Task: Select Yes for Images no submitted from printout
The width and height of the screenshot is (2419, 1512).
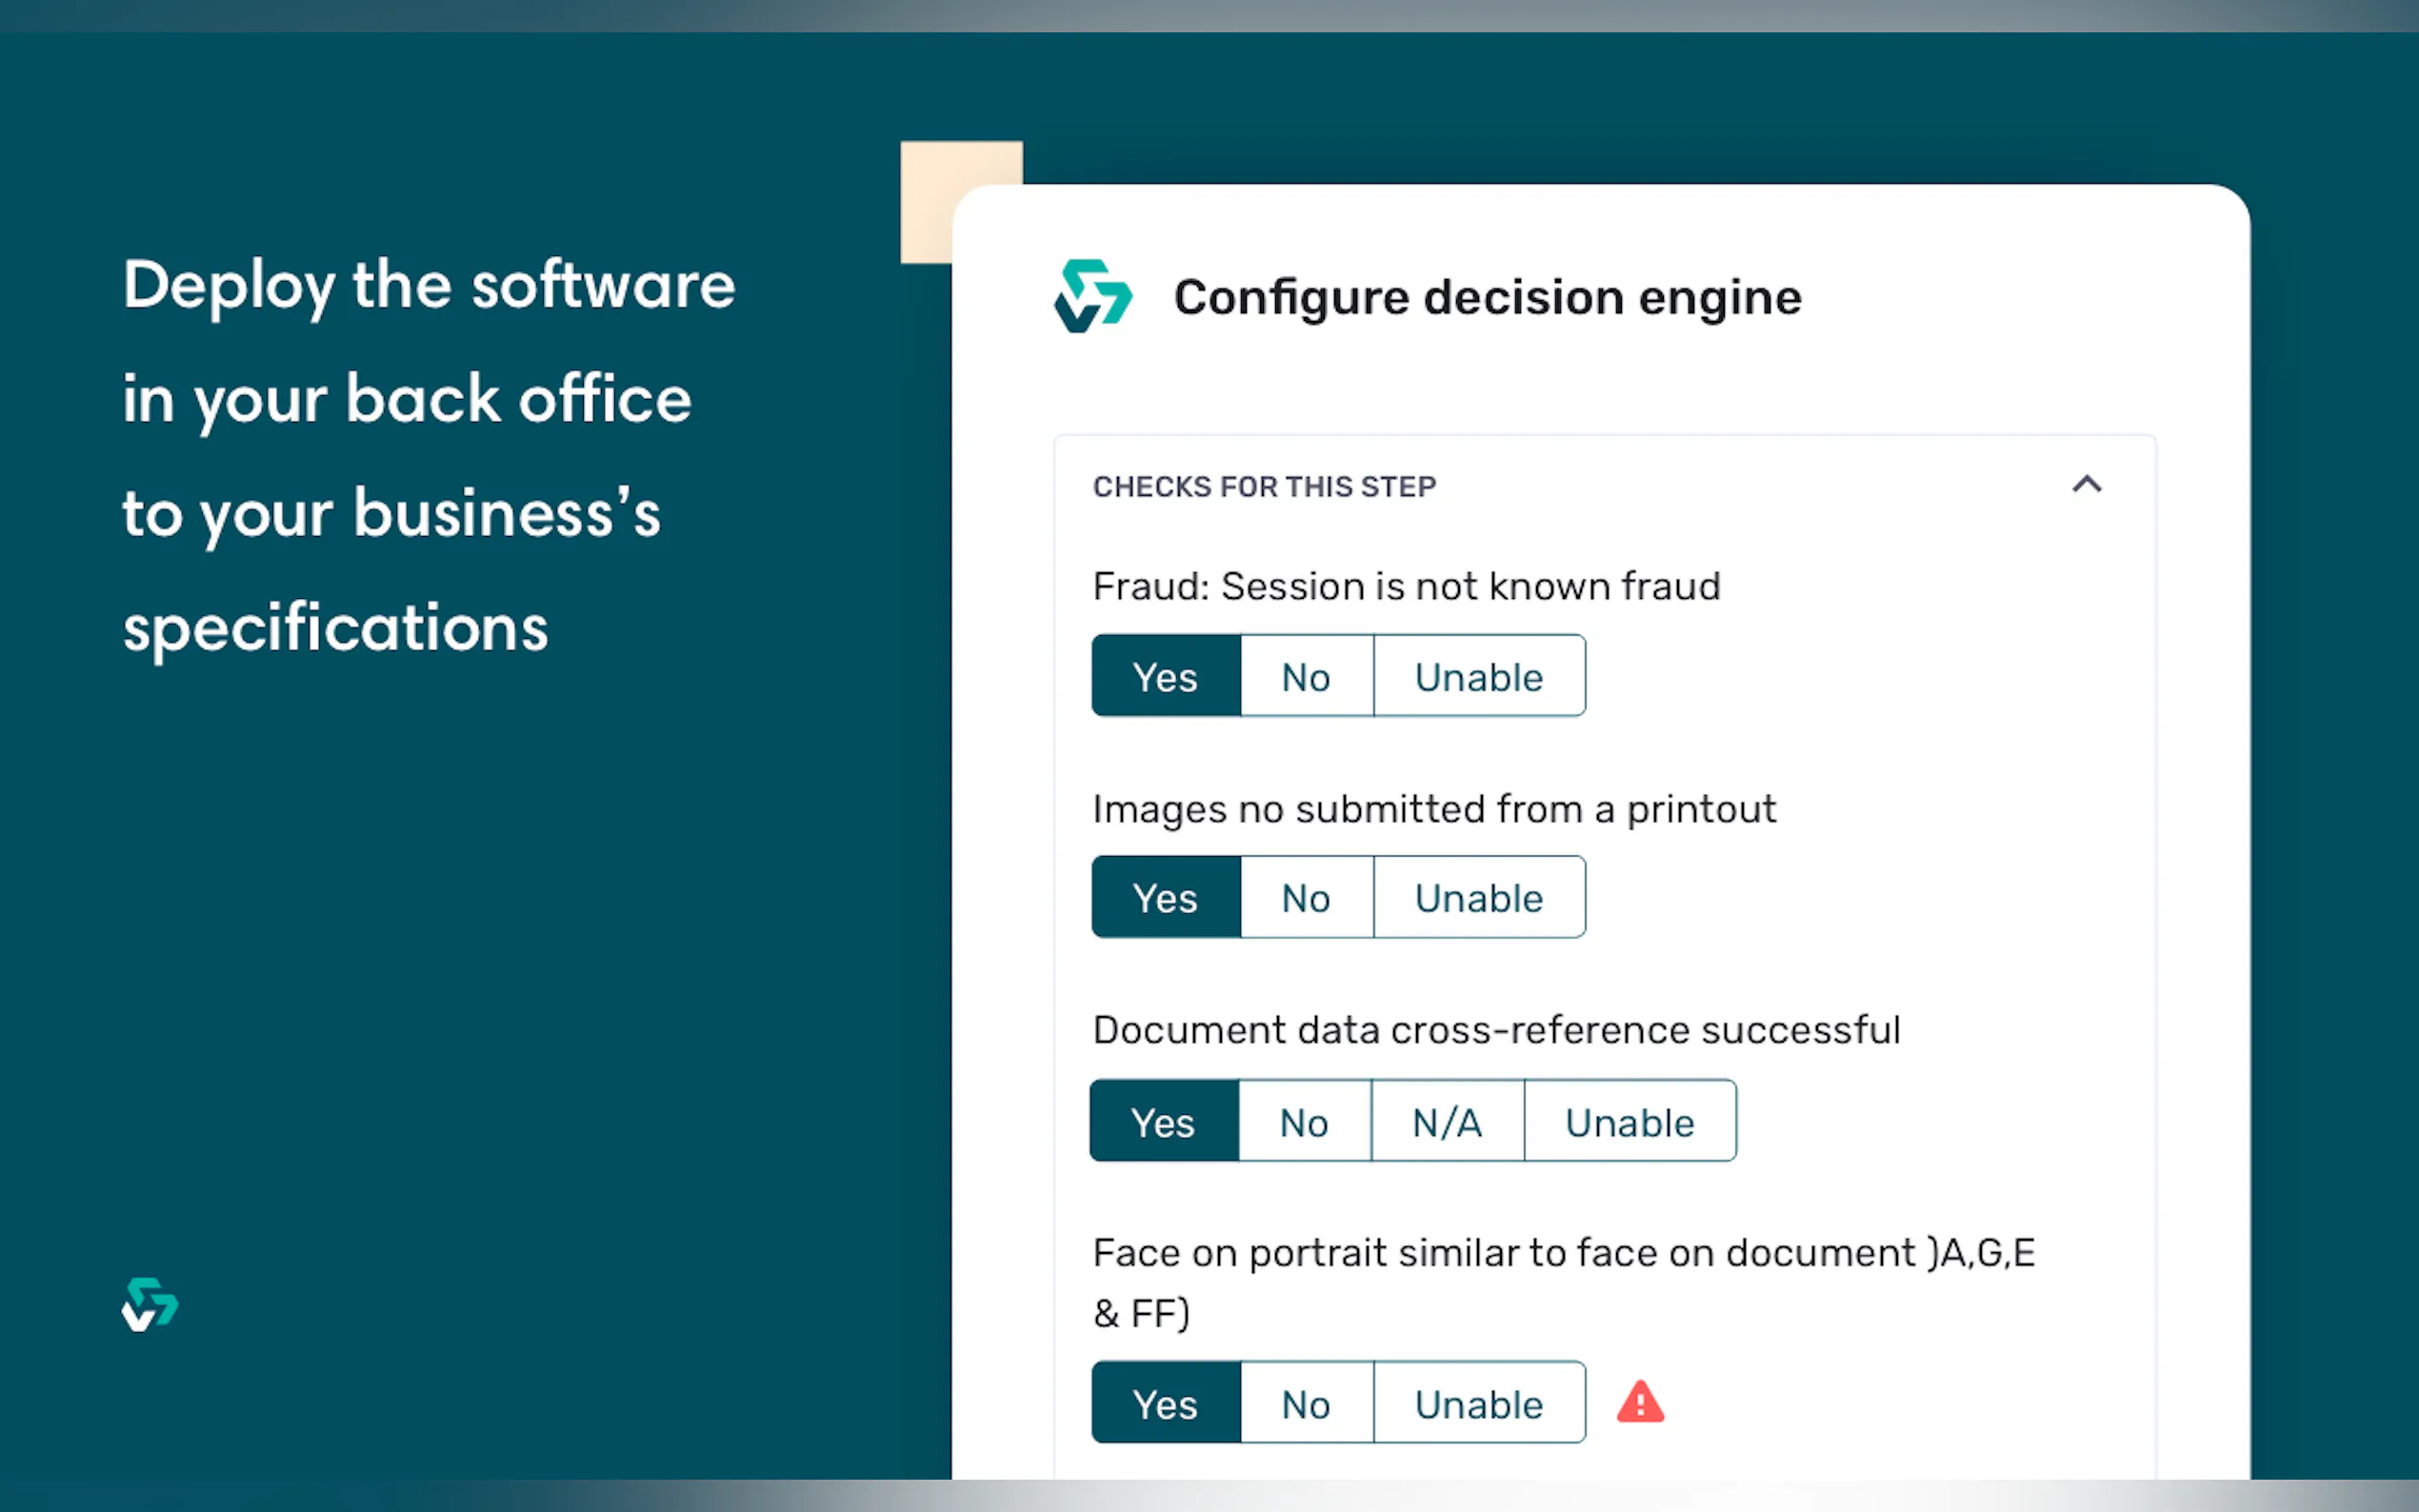Action: tap(1165, 898)
